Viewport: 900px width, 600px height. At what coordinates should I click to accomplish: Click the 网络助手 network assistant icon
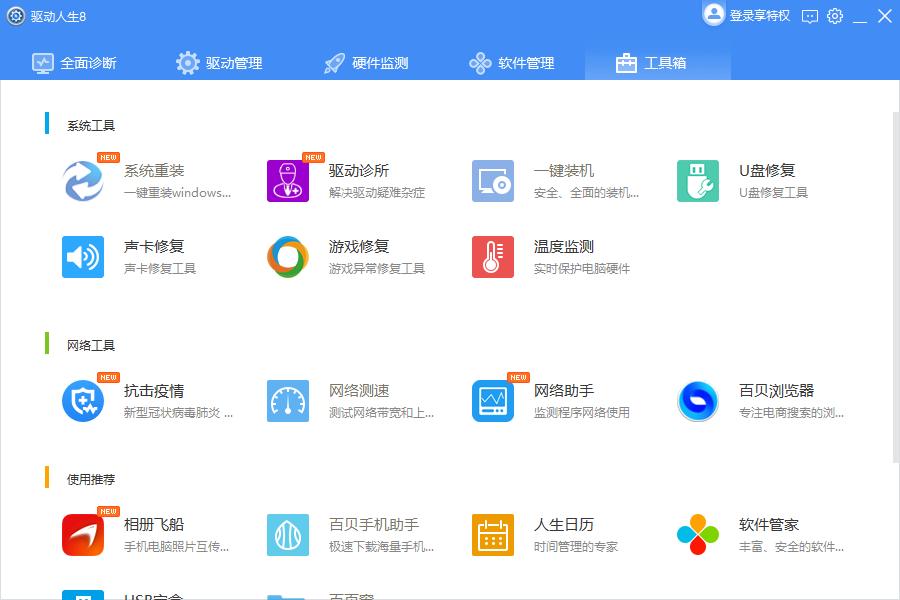point(493,401)
